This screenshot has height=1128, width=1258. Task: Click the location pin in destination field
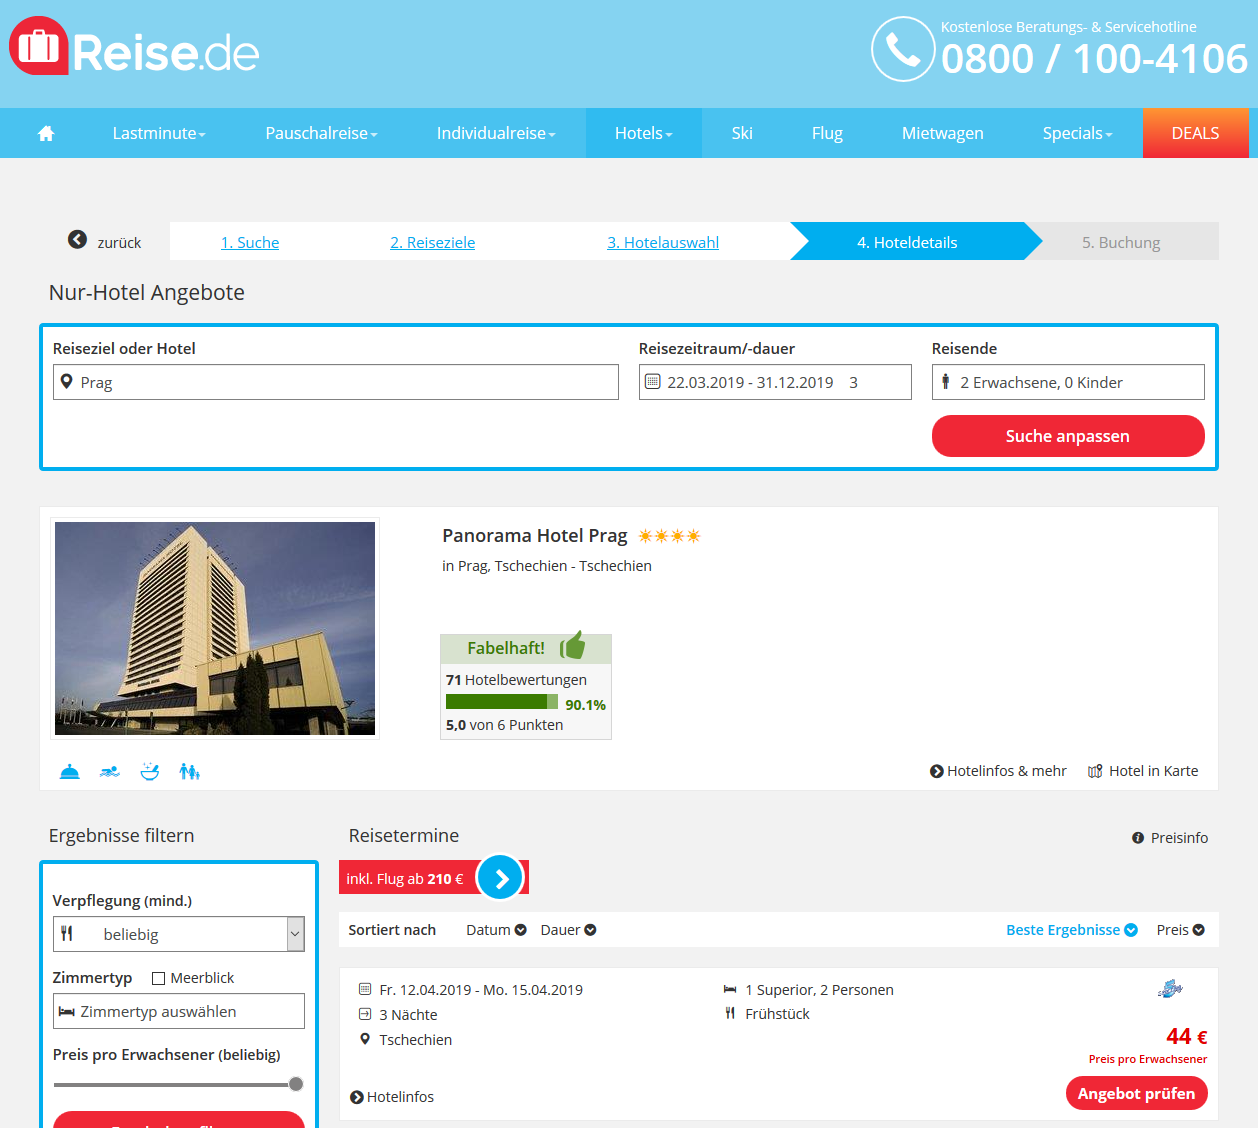[67, 381]
